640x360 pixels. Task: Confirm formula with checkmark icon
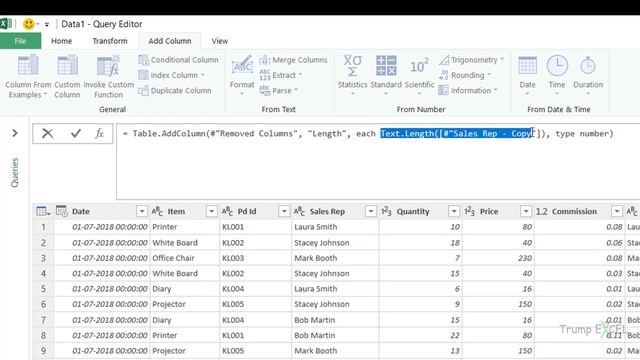coord(76,133)
